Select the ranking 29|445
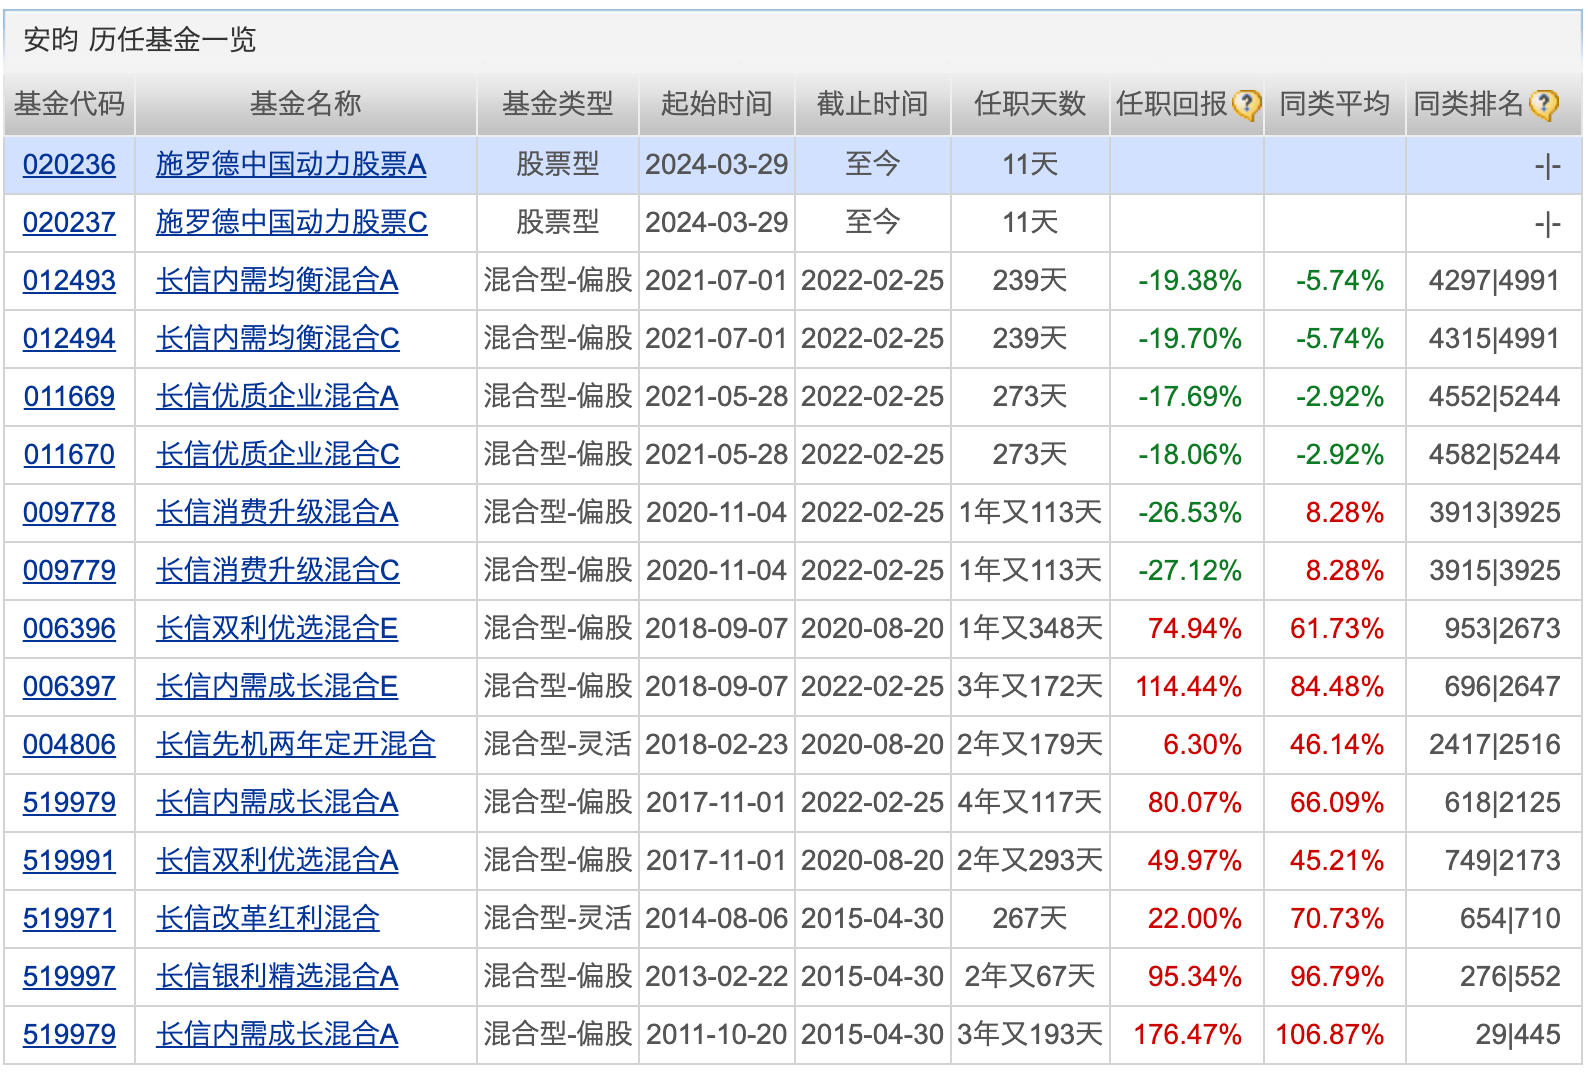This screenshot has height=1072, width=1588. [x=1518, y=1035]
